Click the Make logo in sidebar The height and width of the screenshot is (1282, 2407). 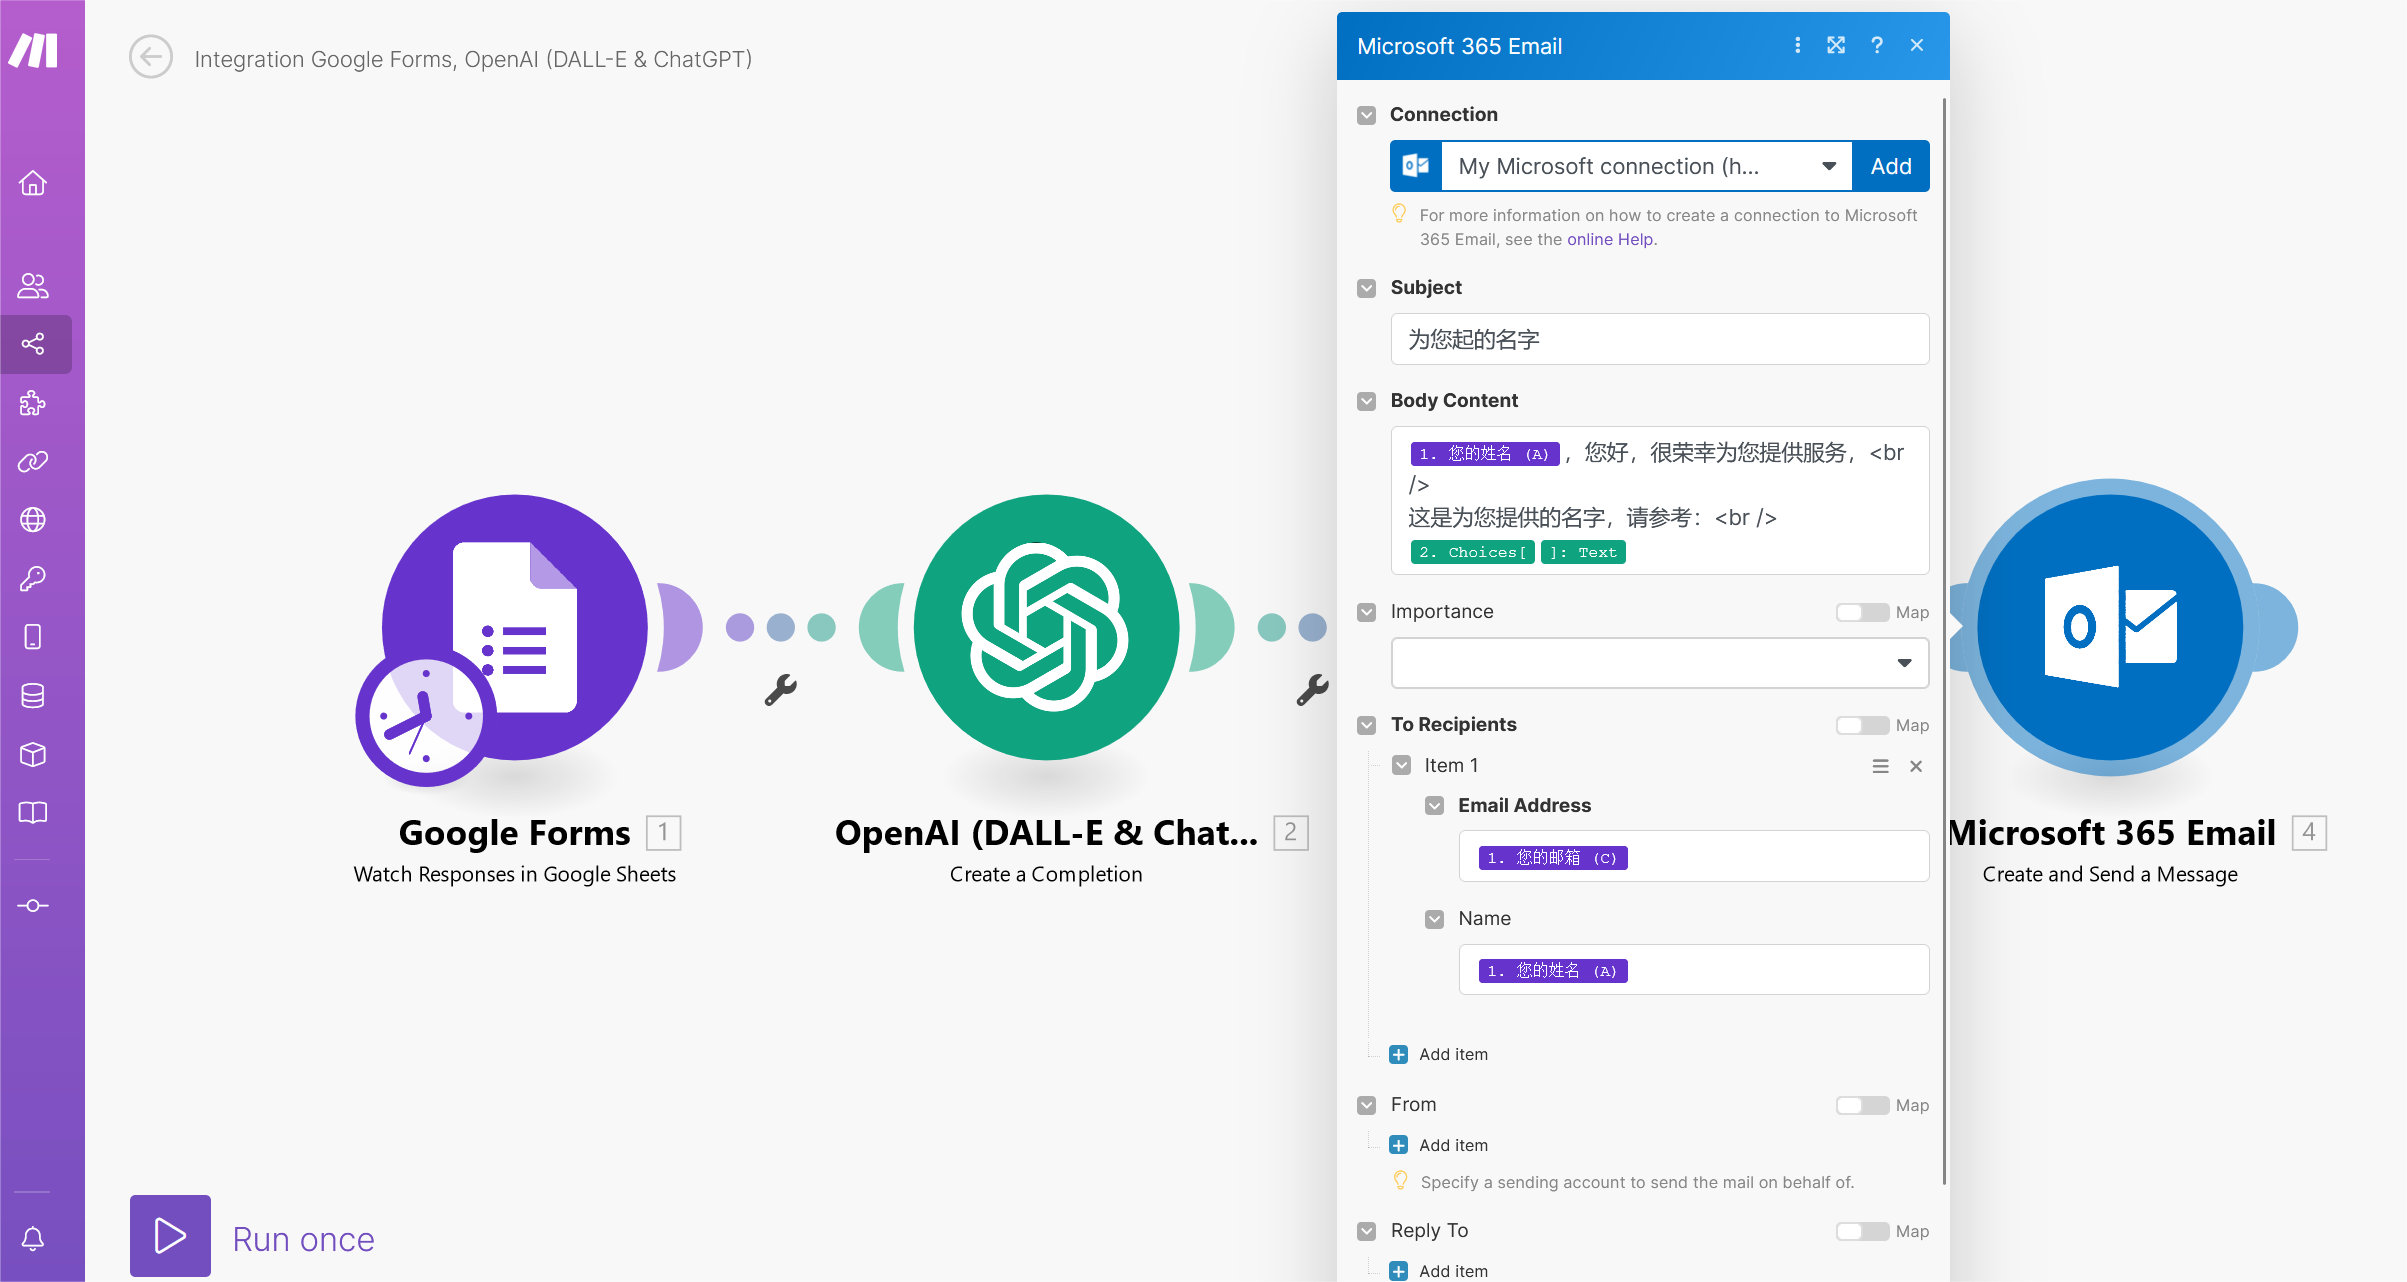34,50
